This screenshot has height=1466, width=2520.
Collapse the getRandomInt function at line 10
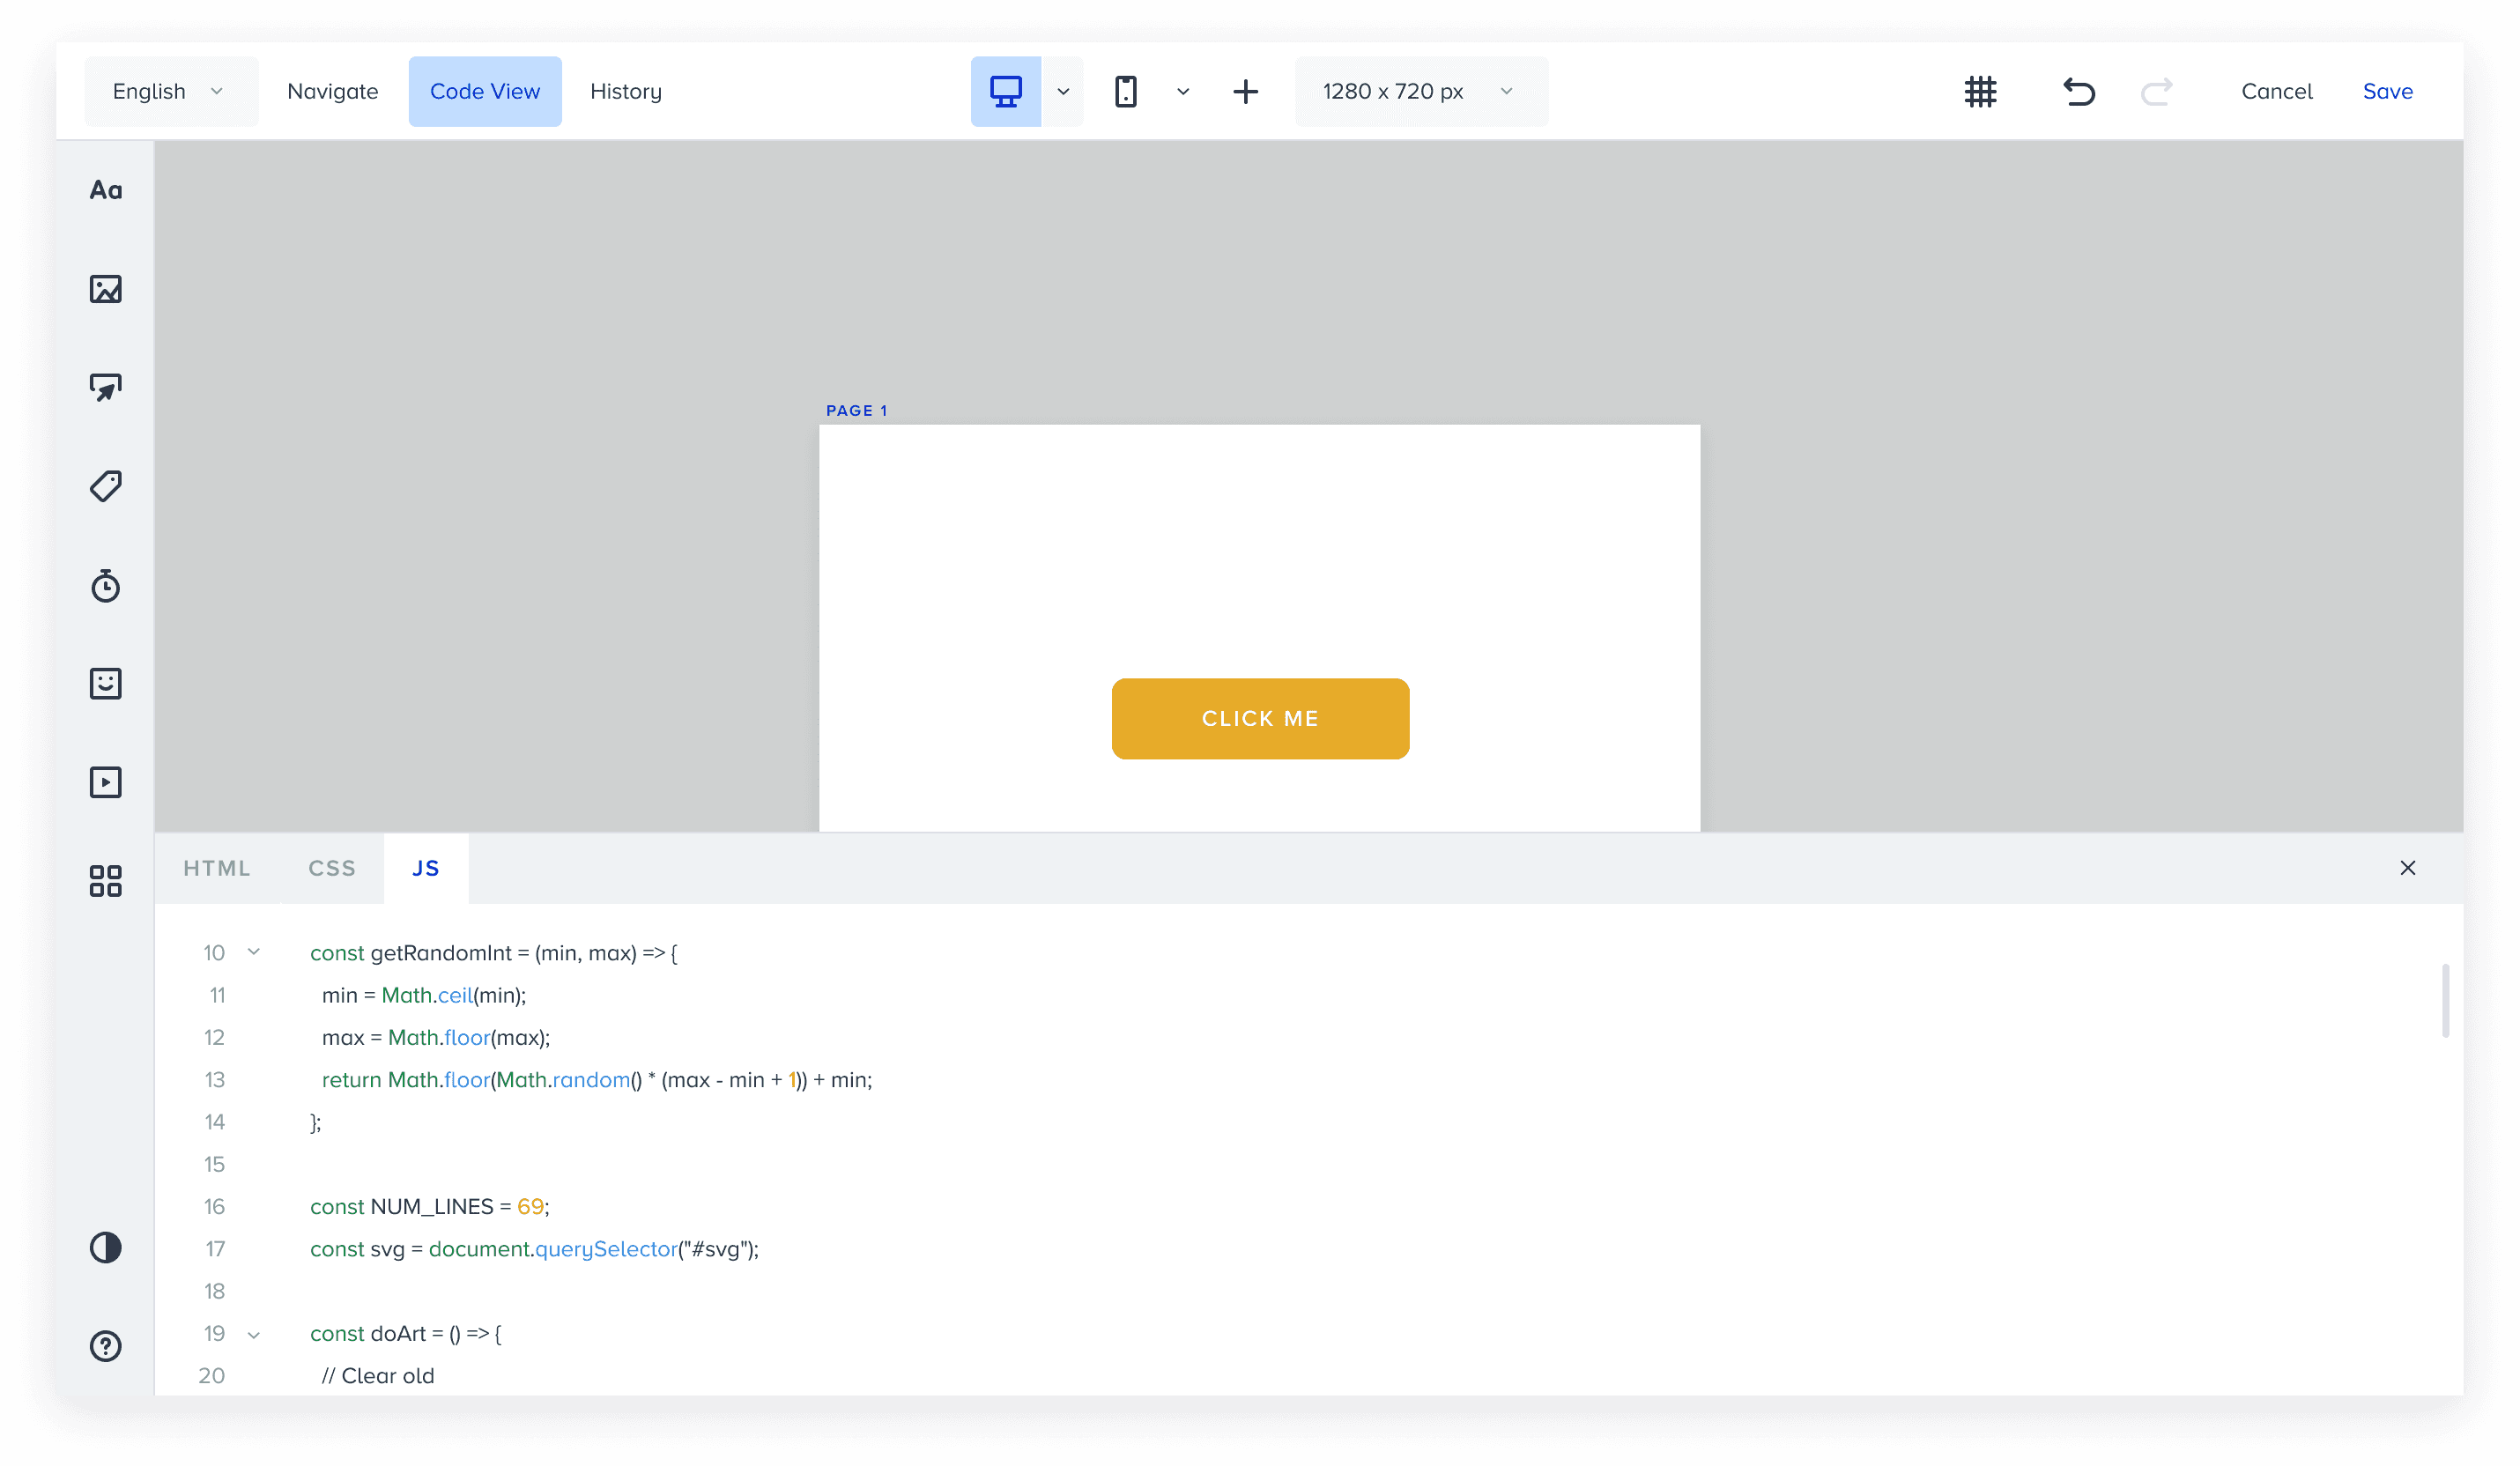pyautogui.click(x=254, y=952)
